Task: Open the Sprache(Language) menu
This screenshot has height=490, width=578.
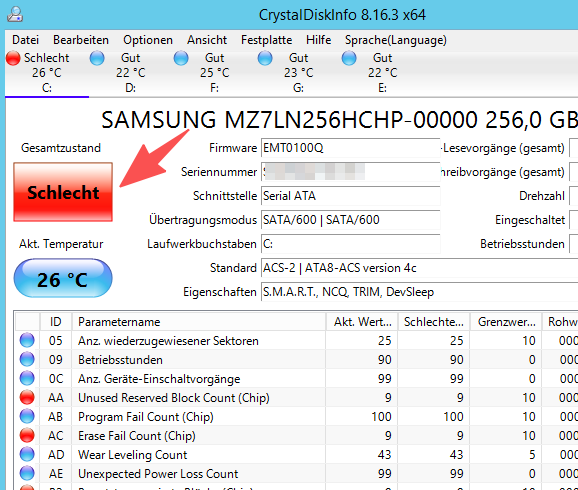Action: point(396,40)
